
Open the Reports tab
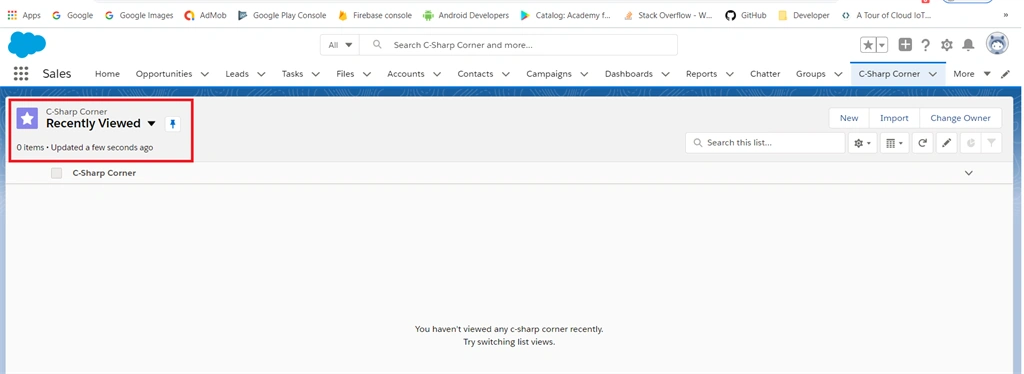pos(701,74)
